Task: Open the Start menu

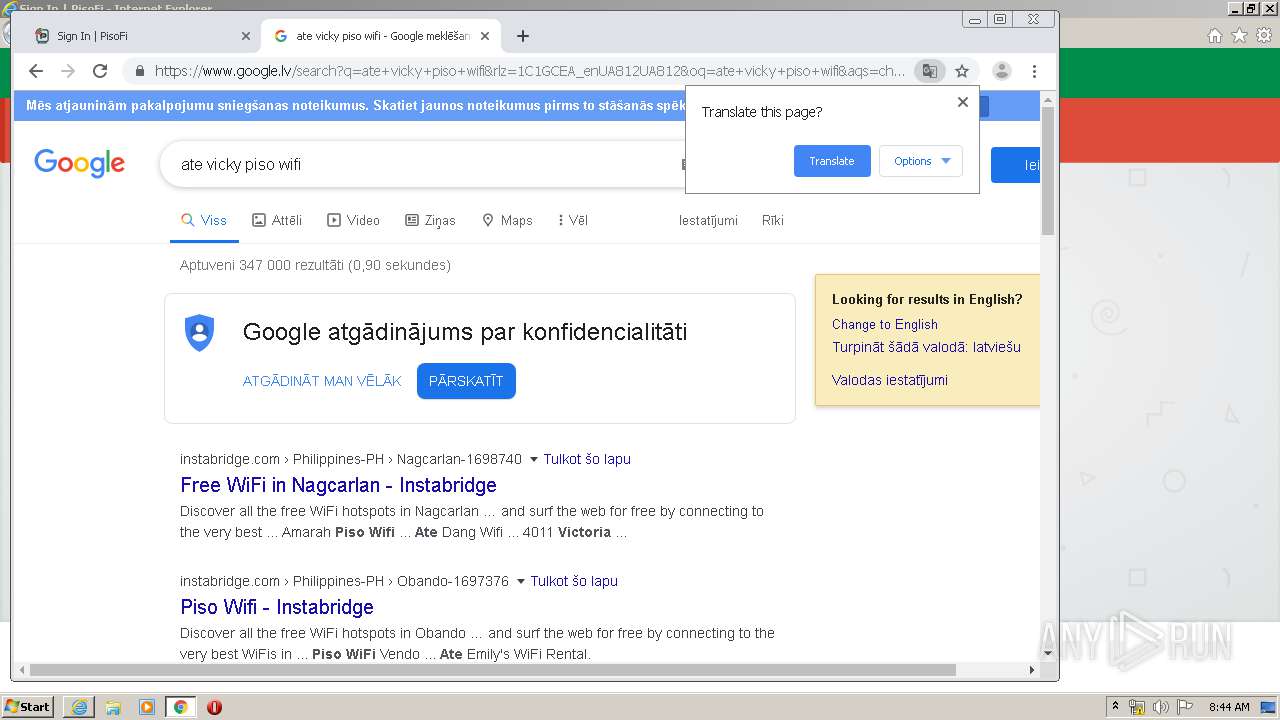Action: tap(27, 707)
